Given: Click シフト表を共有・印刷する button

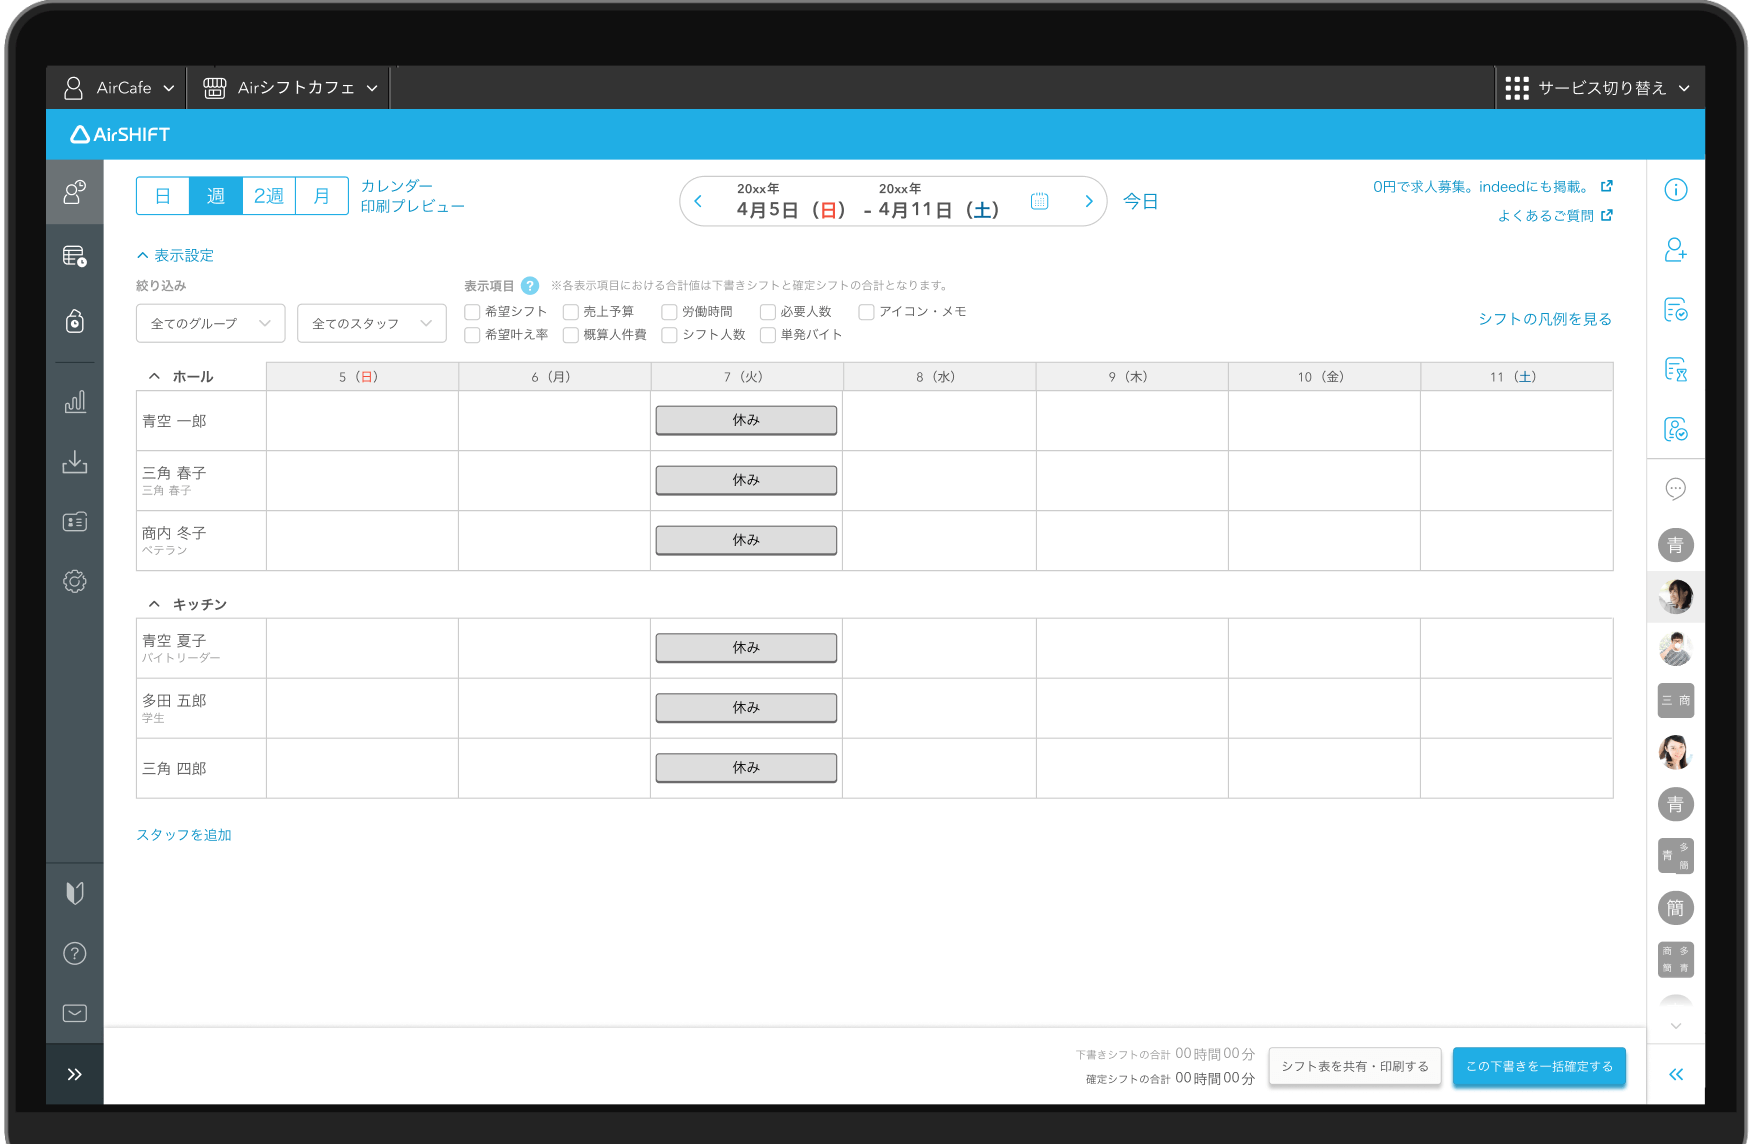Looking at the screenshot, I should tap(1355, 1067).
